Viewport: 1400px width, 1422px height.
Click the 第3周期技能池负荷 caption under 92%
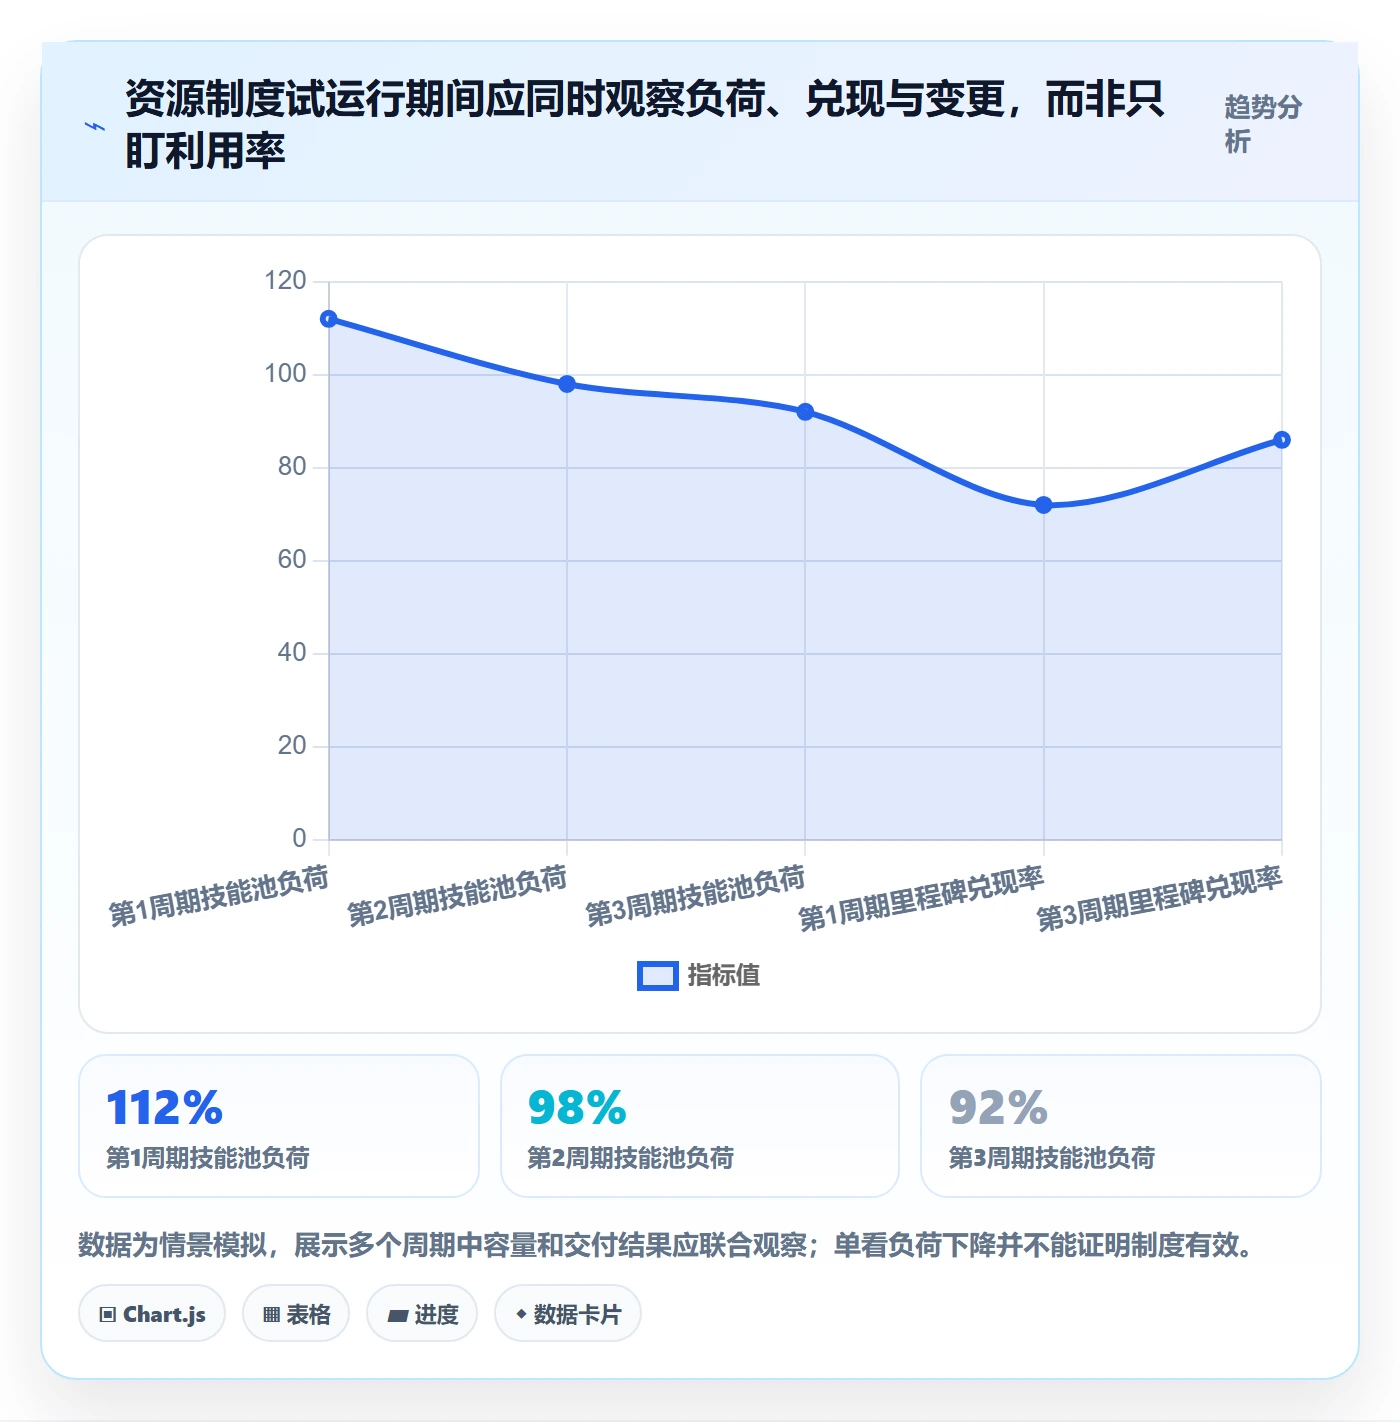1052,1158
